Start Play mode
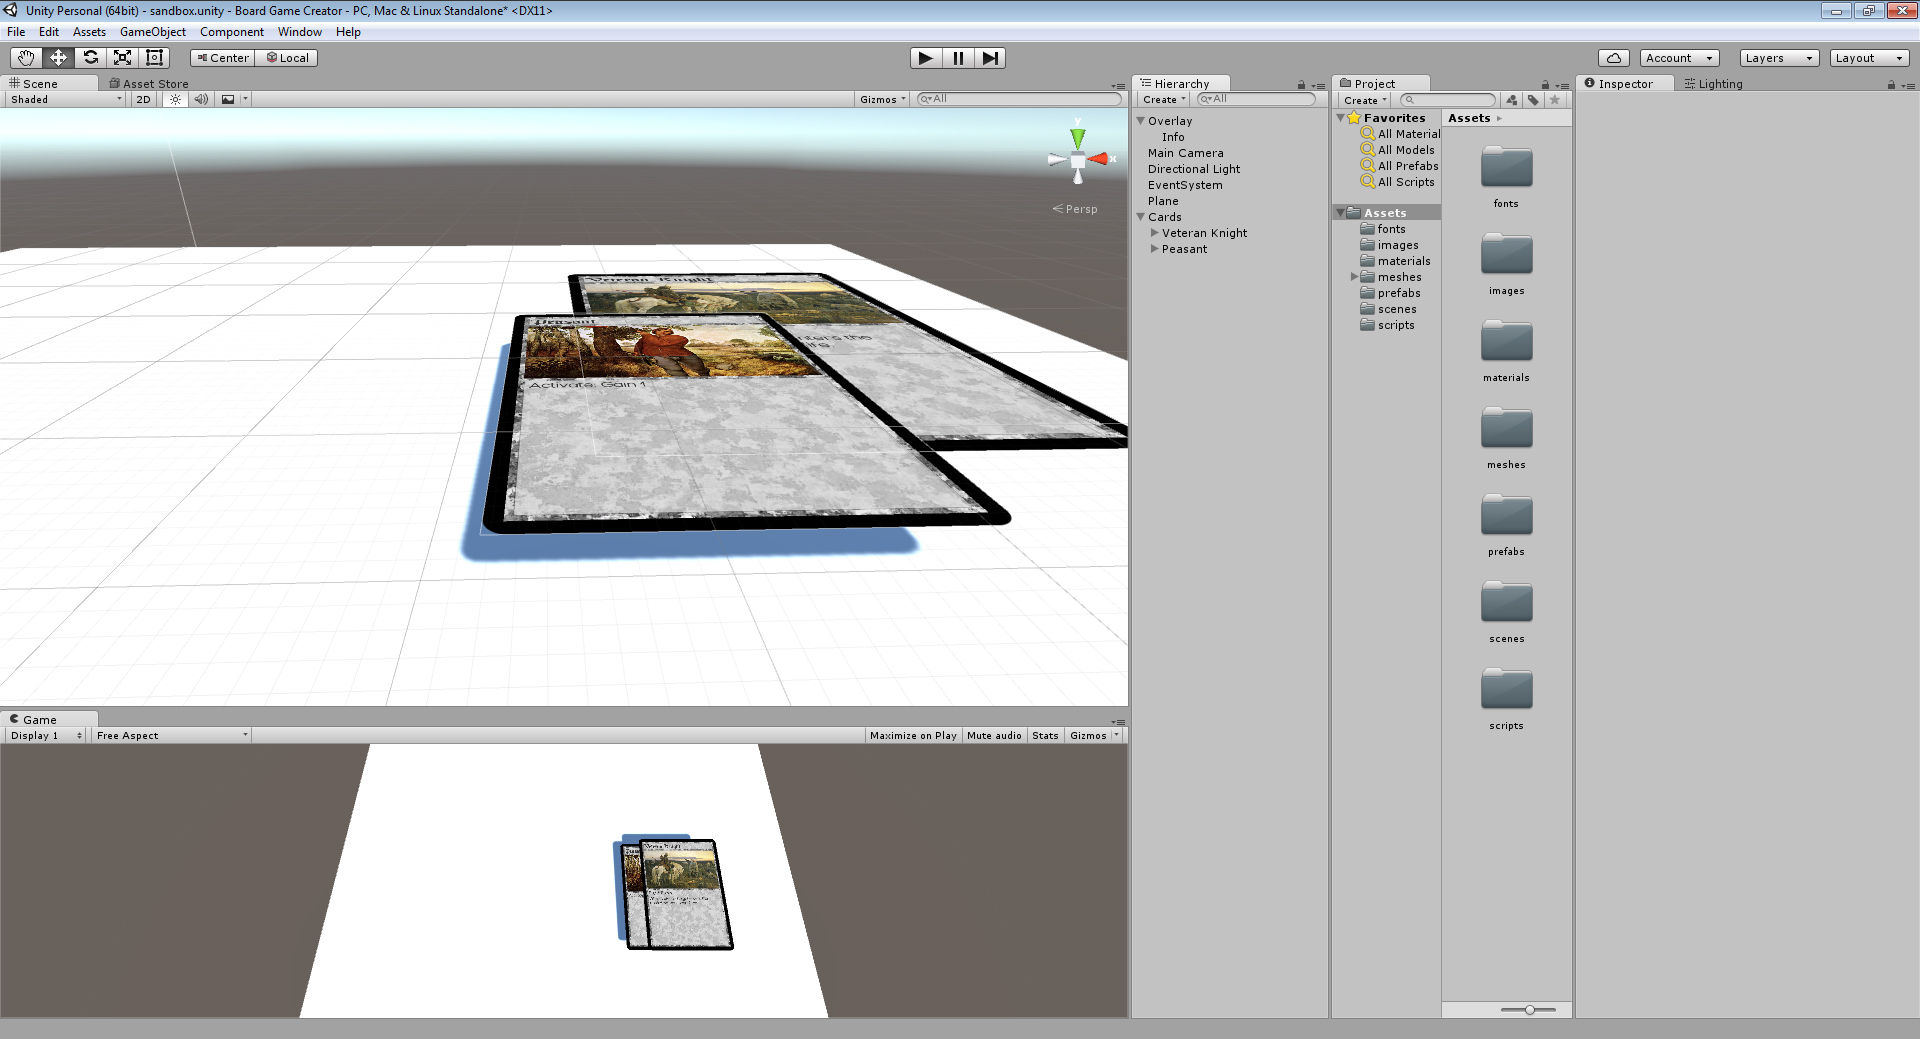This screenshot has height=1039, width=1920. 926,58
